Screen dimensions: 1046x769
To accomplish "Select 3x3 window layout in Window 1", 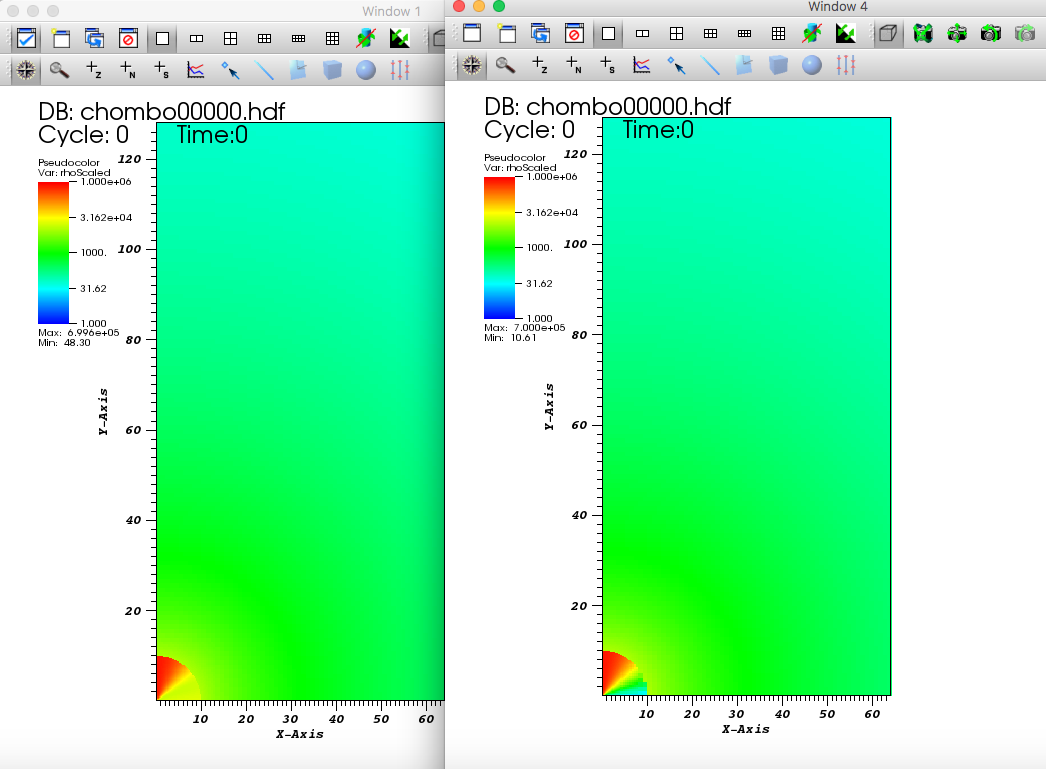I will pos(332,39).
